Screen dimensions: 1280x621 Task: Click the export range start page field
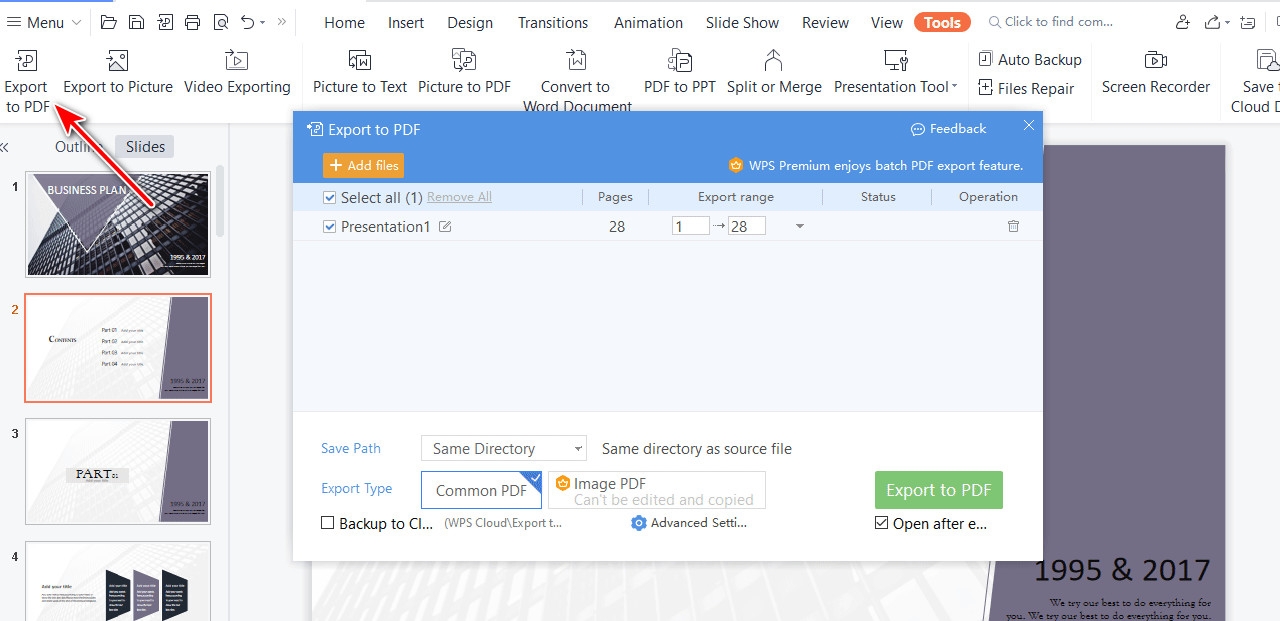click(691, 227)
